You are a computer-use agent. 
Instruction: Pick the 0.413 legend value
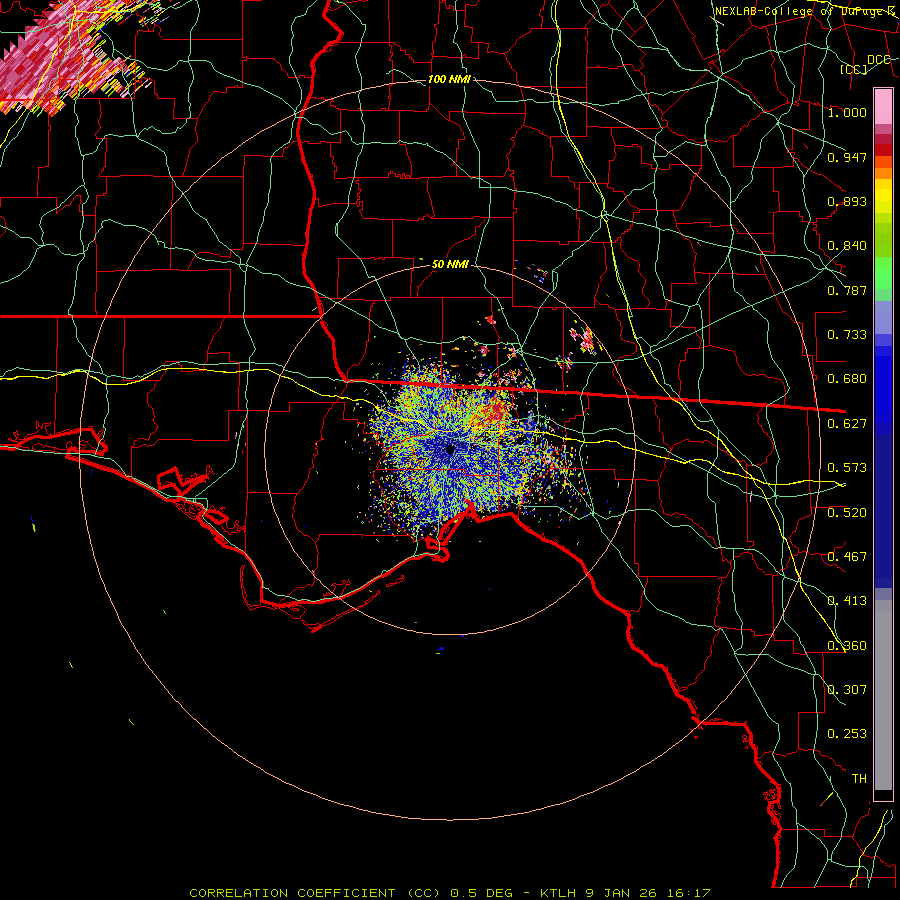tap(847, 601)
